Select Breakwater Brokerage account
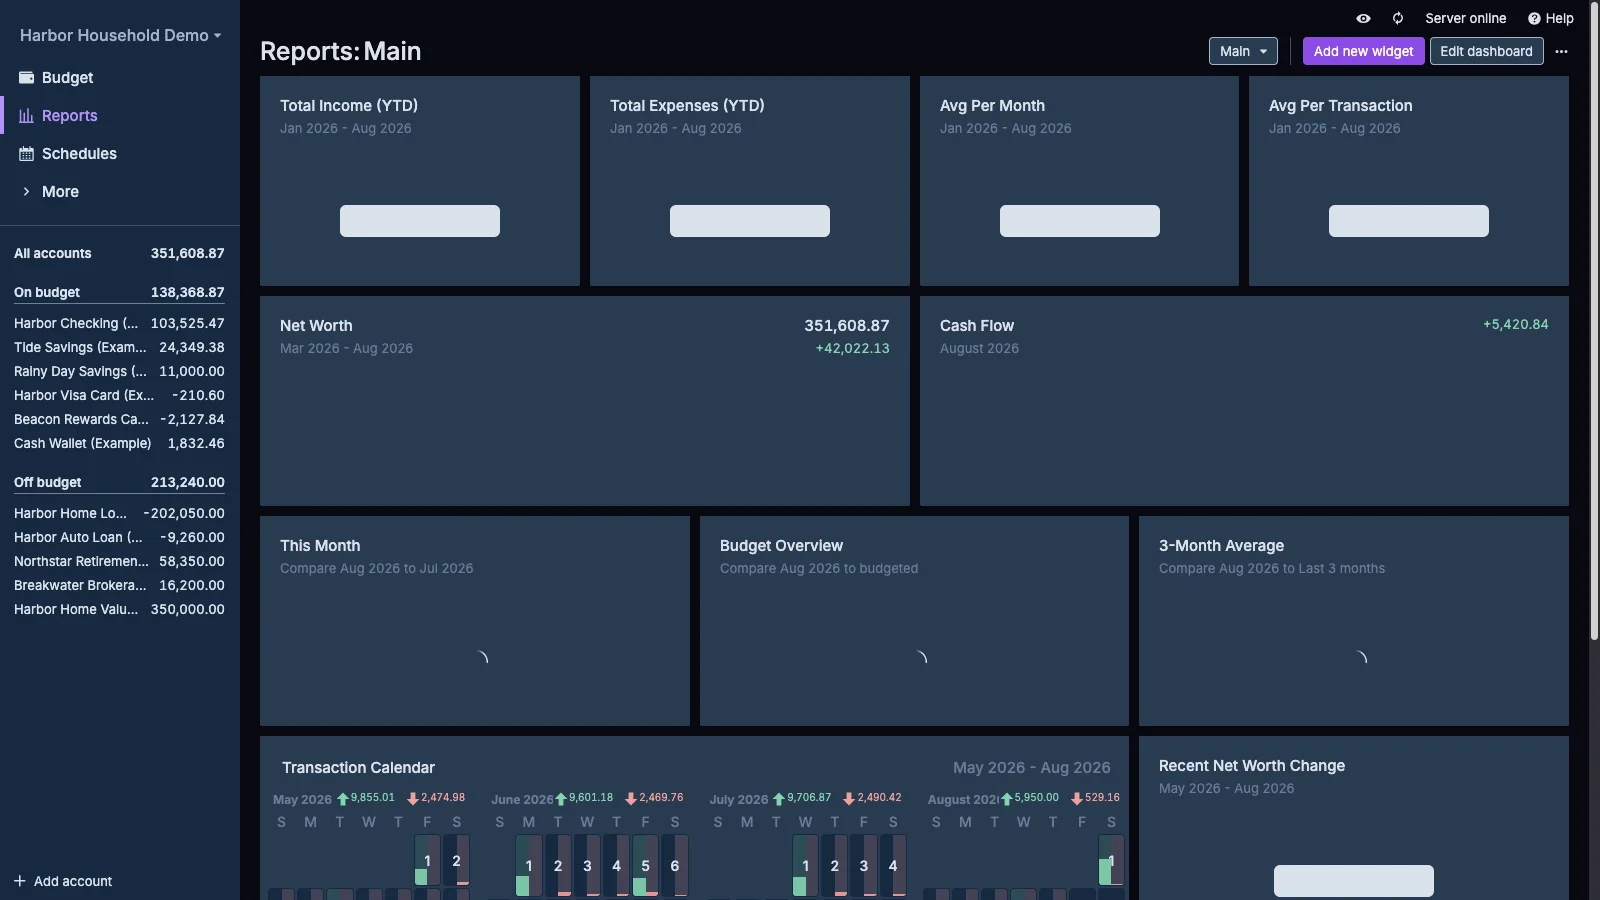Viewport: 1600px width, 900px height. click(x=119, y=586)
